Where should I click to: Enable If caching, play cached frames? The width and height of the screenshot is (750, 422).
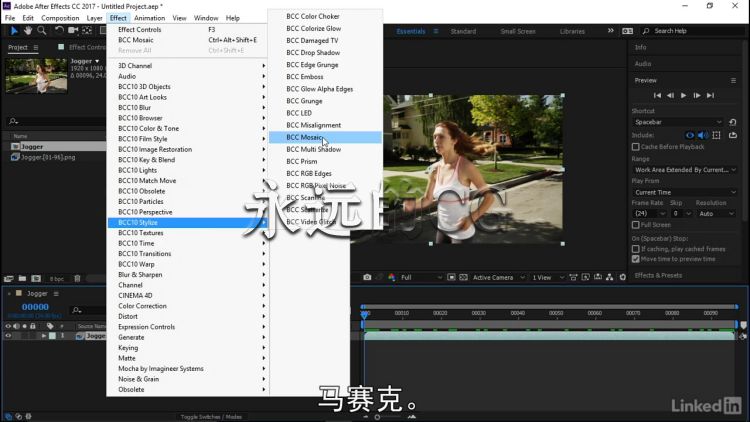coord(636,249)
